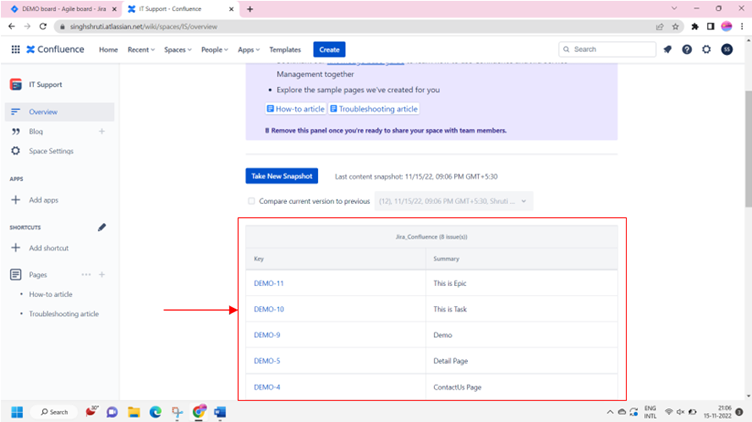Open the app switcher grid icon

pos(15,49)
